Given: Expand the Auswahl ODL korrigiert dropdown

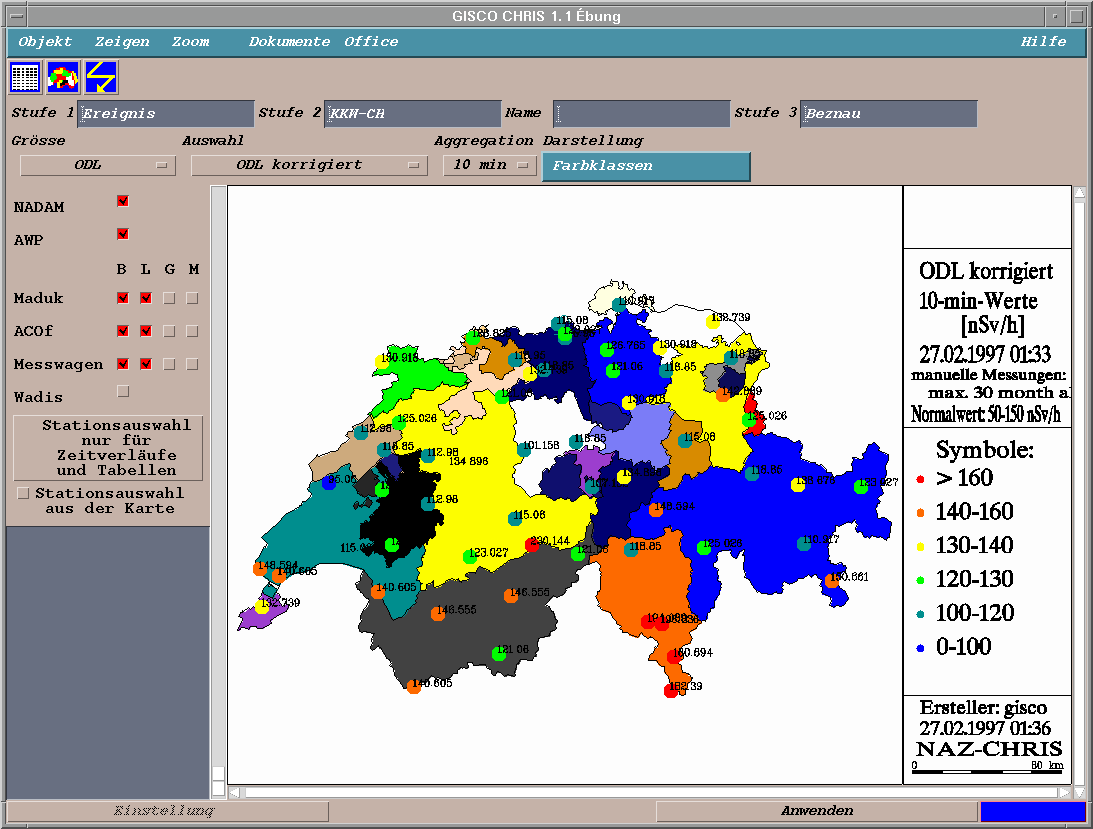Looking at the screenshot, I should click(x=309, y=165).
